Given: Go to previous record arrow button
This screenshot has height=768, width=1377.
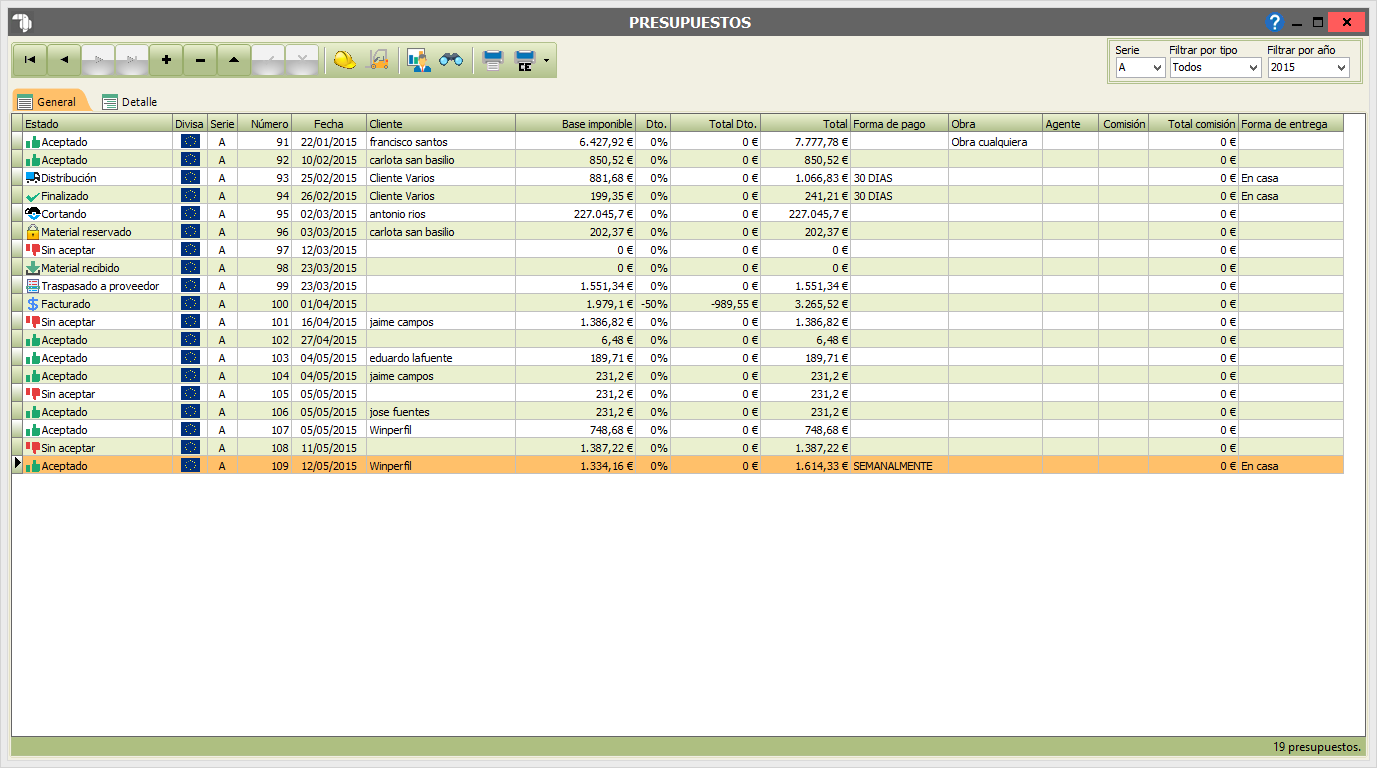Looking at the screenshot, I should pyautogui.click(x=64, y=60).
